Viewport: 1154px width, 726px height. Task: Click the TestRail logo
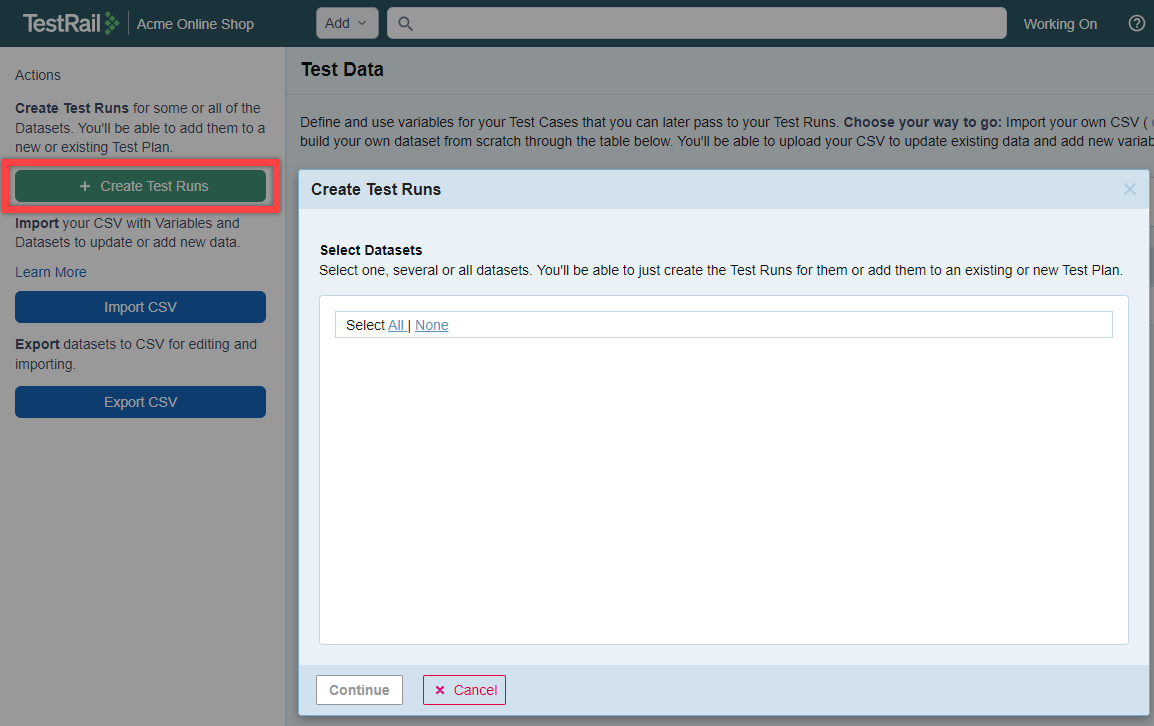click(x=70, y=23)
